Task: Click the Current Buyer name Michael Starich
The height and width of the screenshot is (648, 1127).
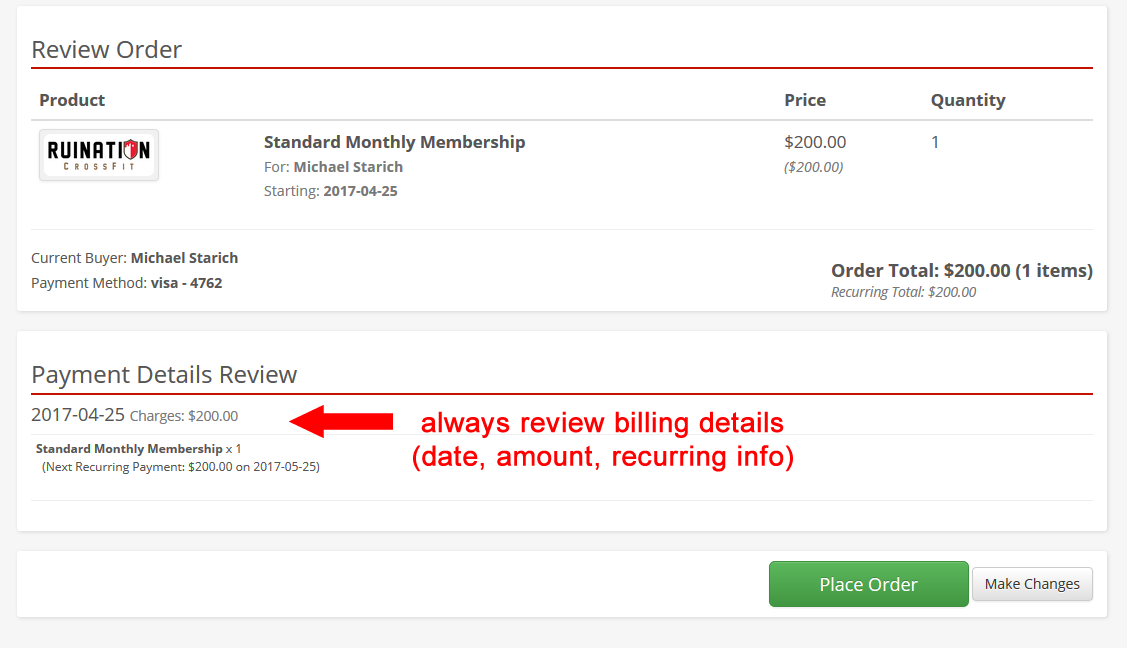Action: (184, 258)
